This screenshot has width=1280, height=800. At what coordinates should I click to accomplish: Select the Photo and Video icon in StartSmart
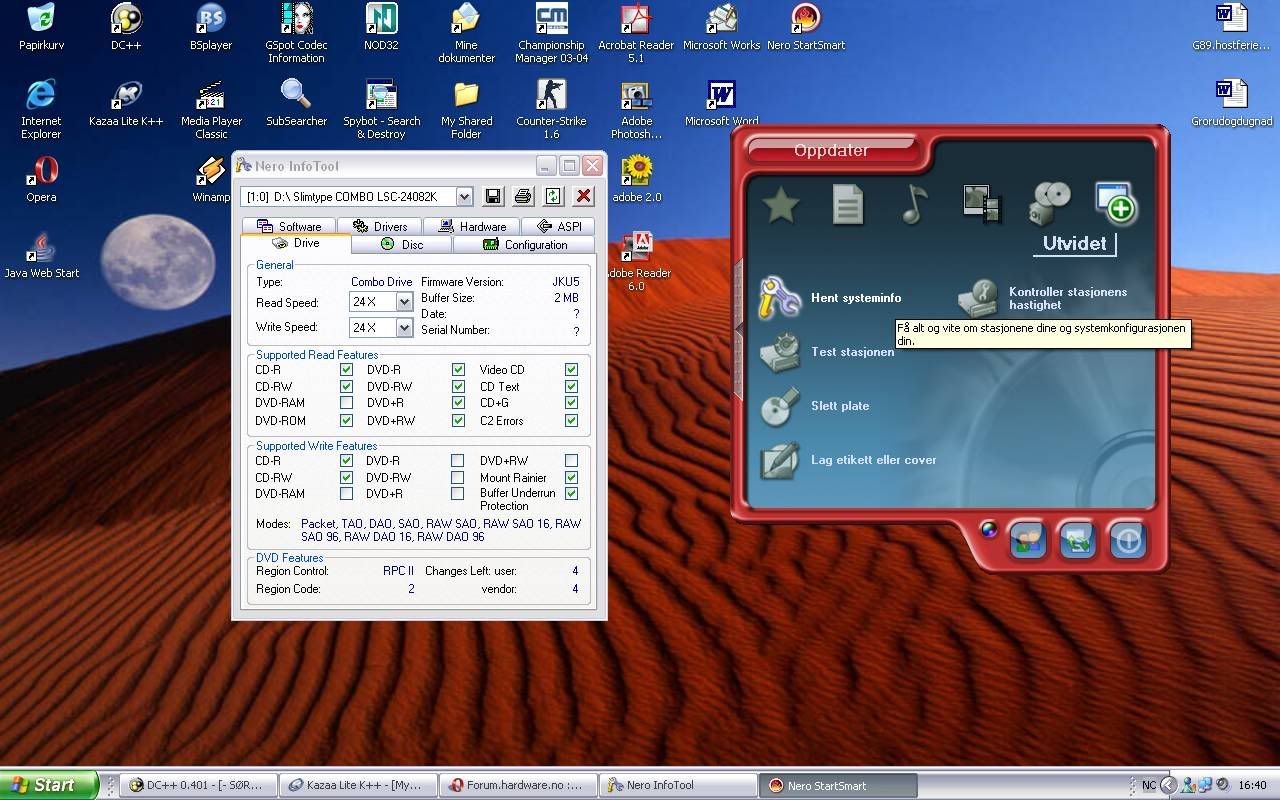point(981,203)
